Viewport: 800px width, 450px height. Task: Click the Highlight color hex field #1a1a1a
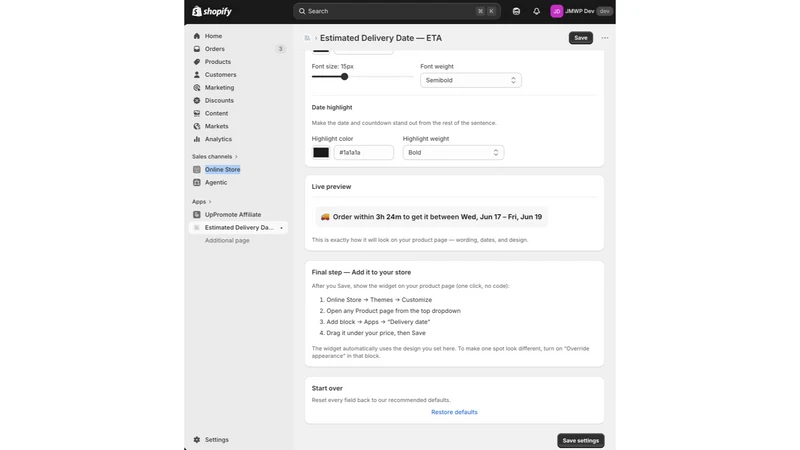point(363,153)
